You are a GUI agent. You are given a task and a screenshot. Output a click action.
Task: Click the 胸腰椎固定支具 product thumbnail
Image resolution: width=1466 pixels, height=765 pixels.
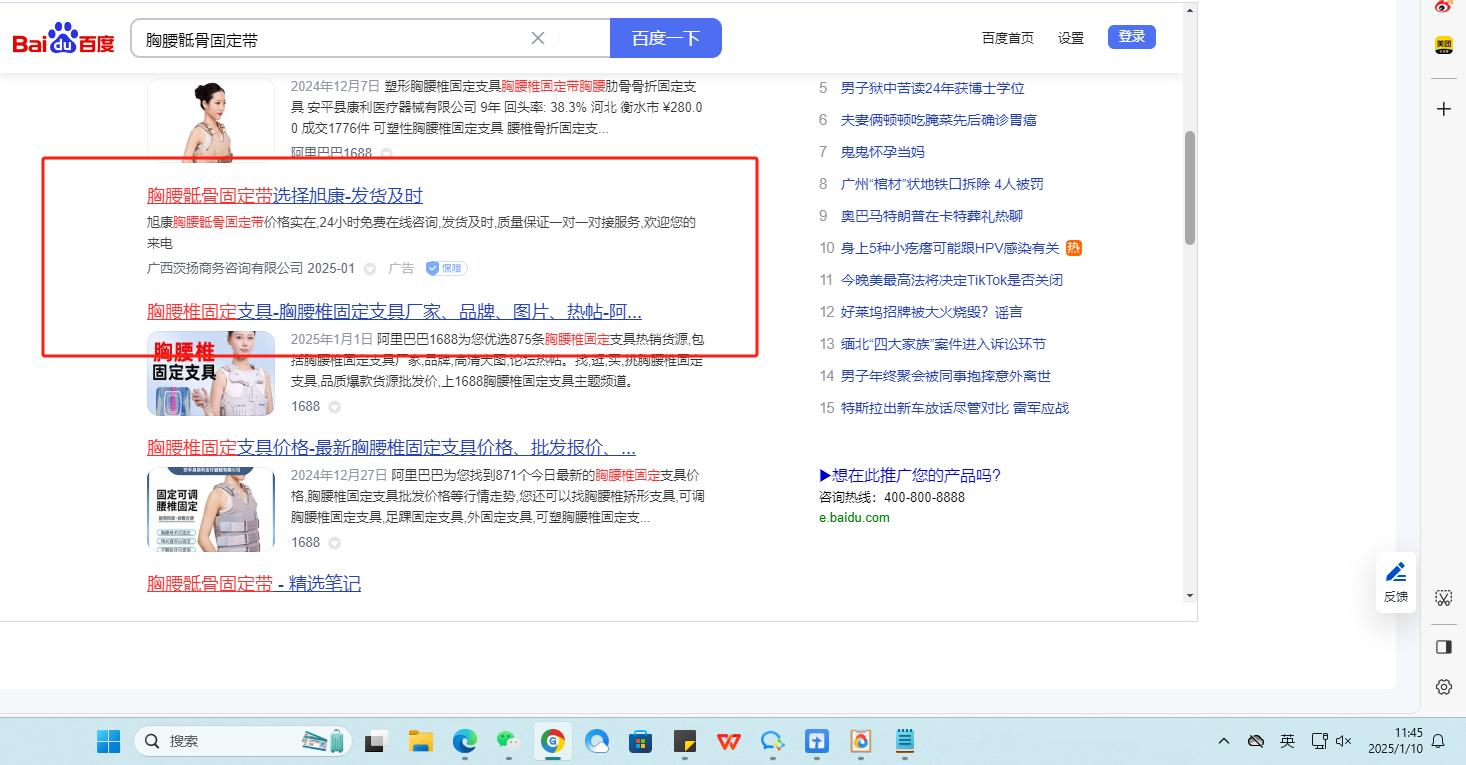(x=211, y=373)
